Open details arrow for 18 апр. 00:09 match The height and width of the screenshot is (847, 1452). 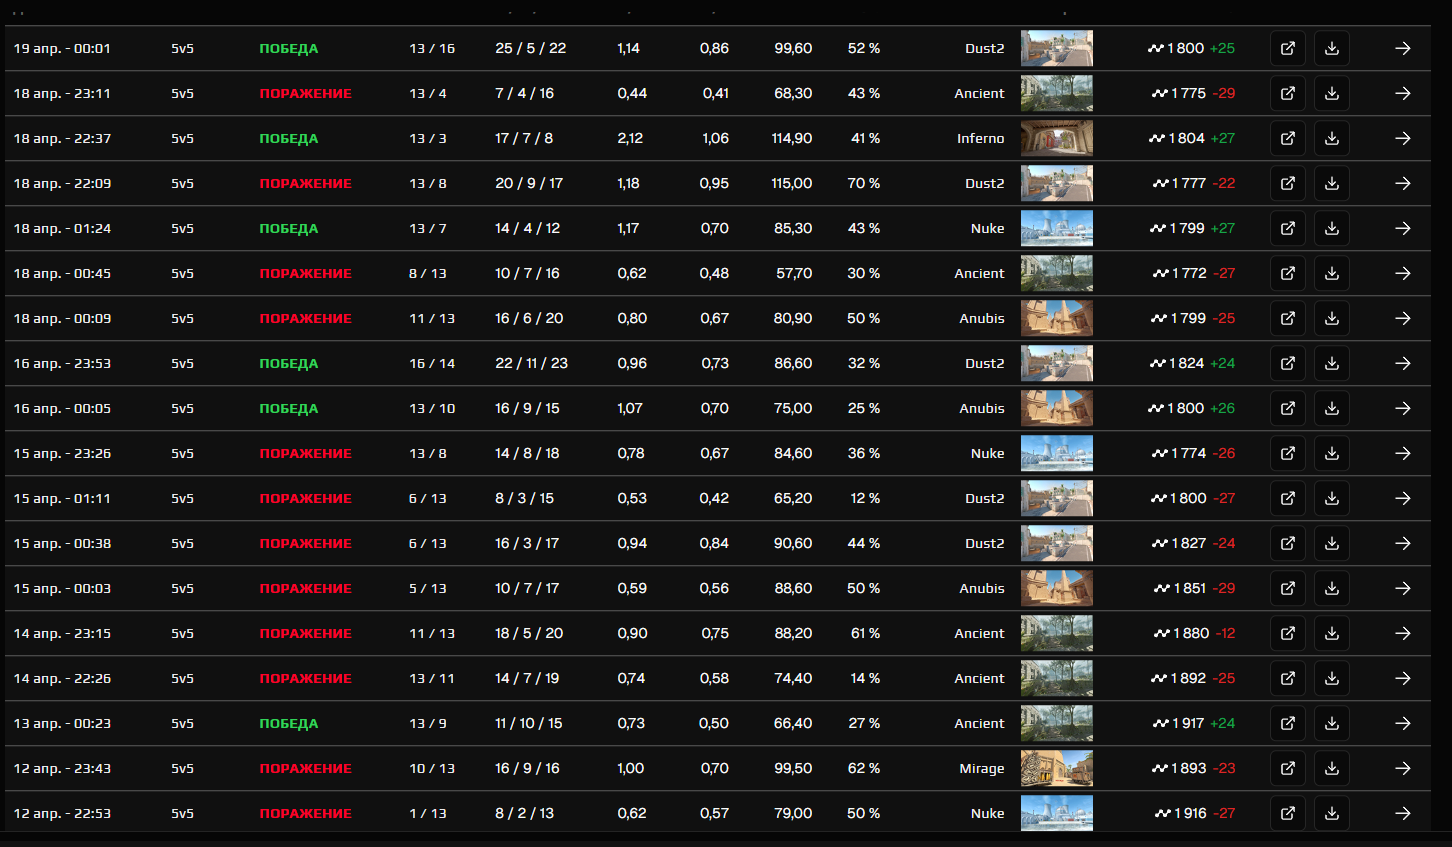point(1403,318)
